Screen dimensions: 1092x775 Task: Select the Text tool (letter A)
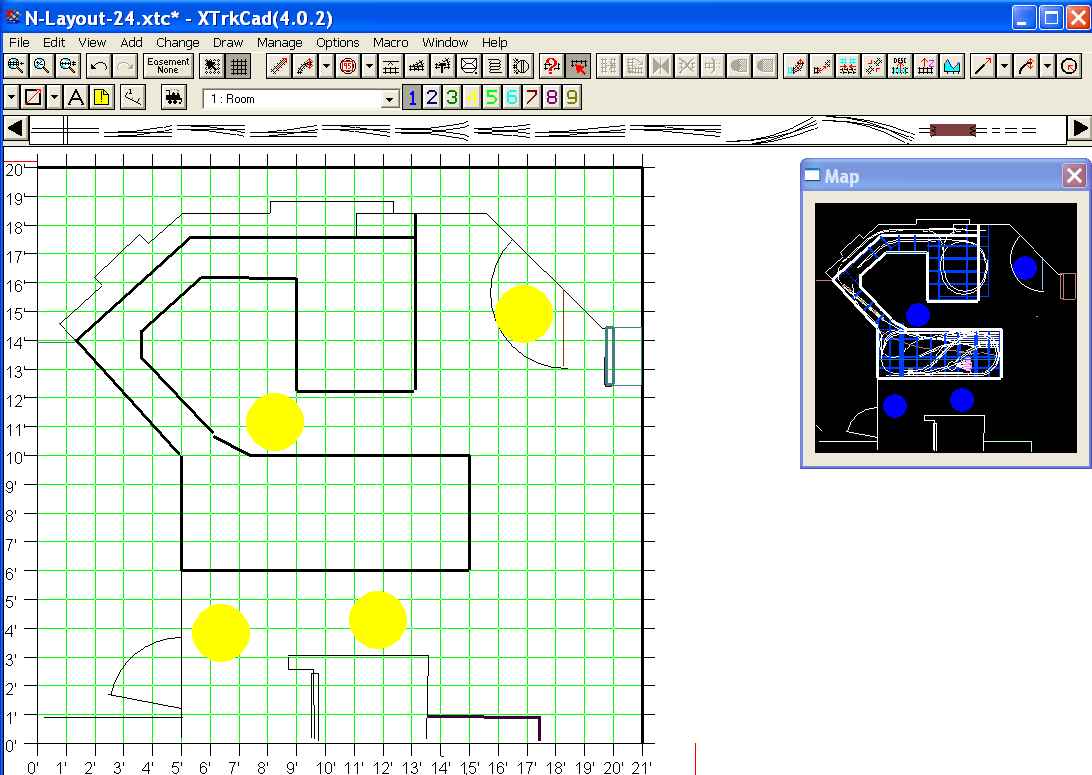[x=76, y=97]
